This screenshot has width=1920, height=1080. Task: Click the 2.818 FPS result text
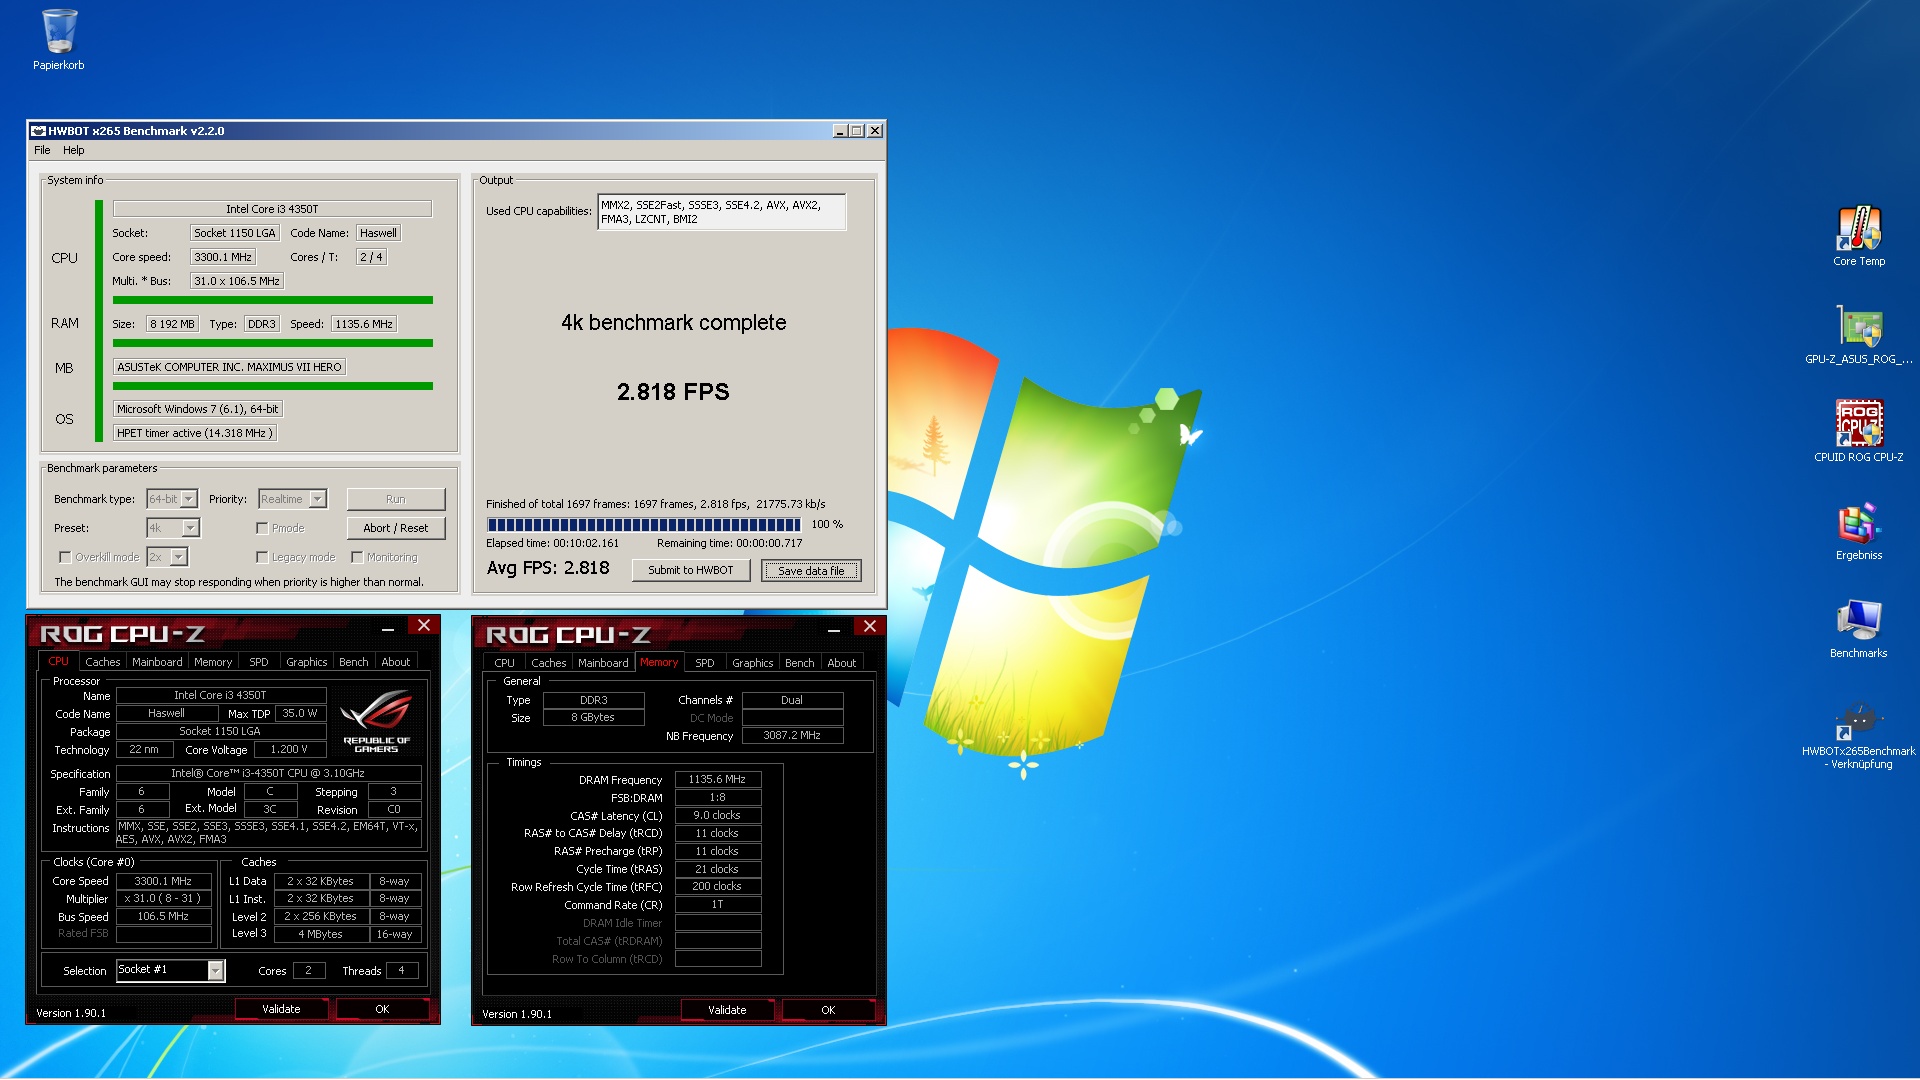[x=673, y=392]
